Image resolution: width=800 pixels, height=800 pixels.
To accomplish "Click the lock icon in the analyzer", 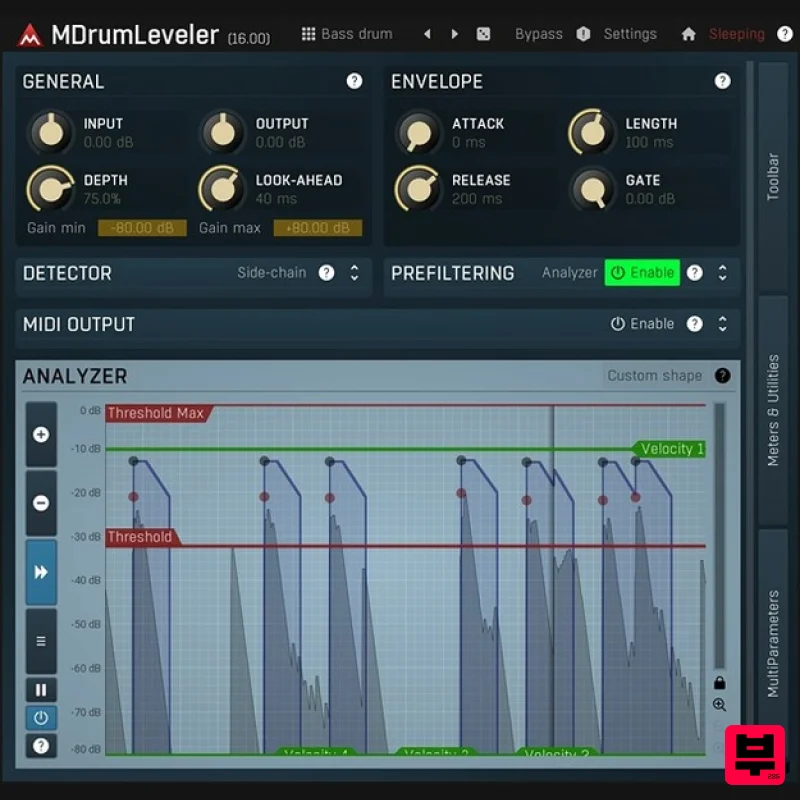I will (722, 683).
